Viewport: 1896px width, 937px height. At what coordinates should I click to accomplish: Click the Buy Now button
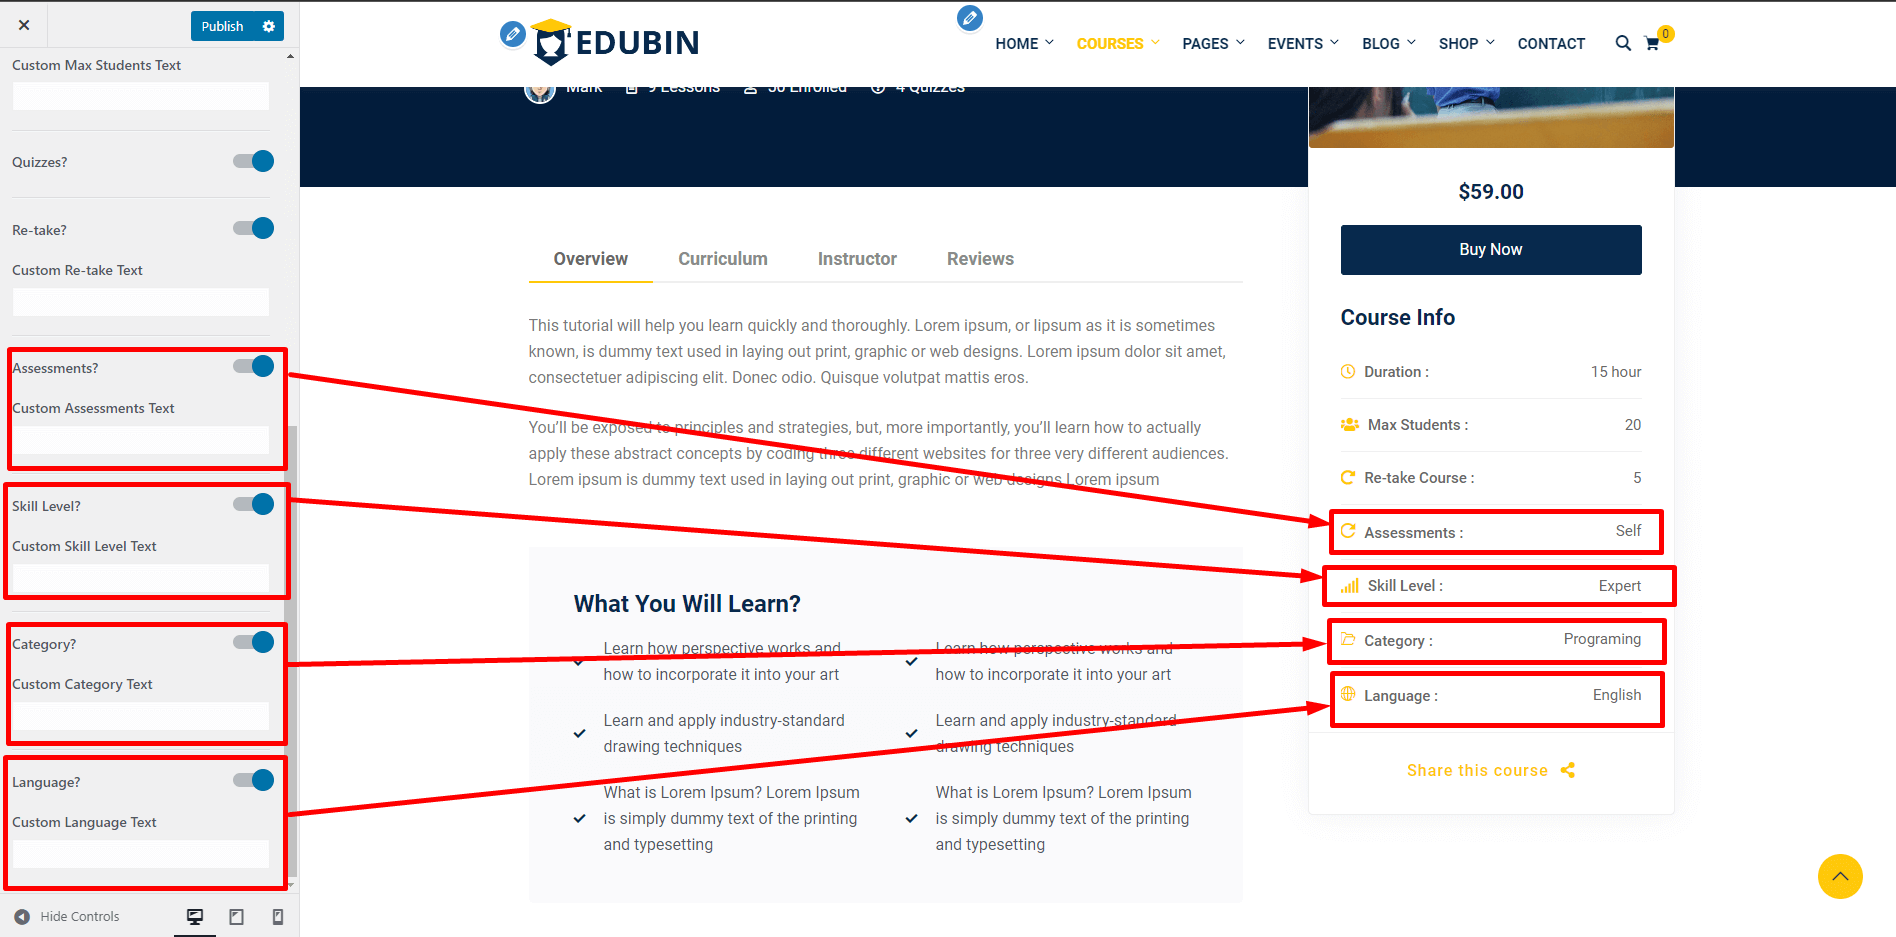(x=1490, y=250)
